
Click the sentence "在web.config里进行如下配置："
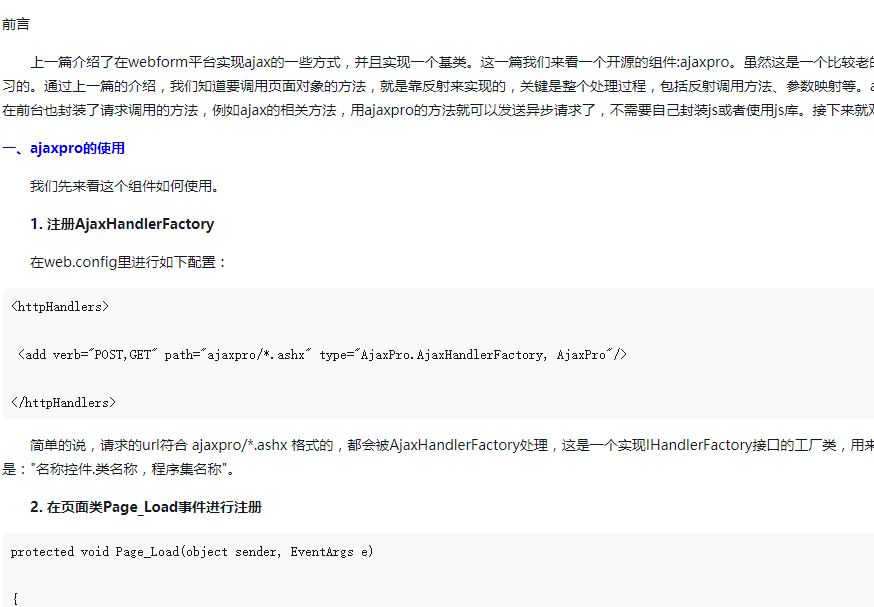(129, 262)
